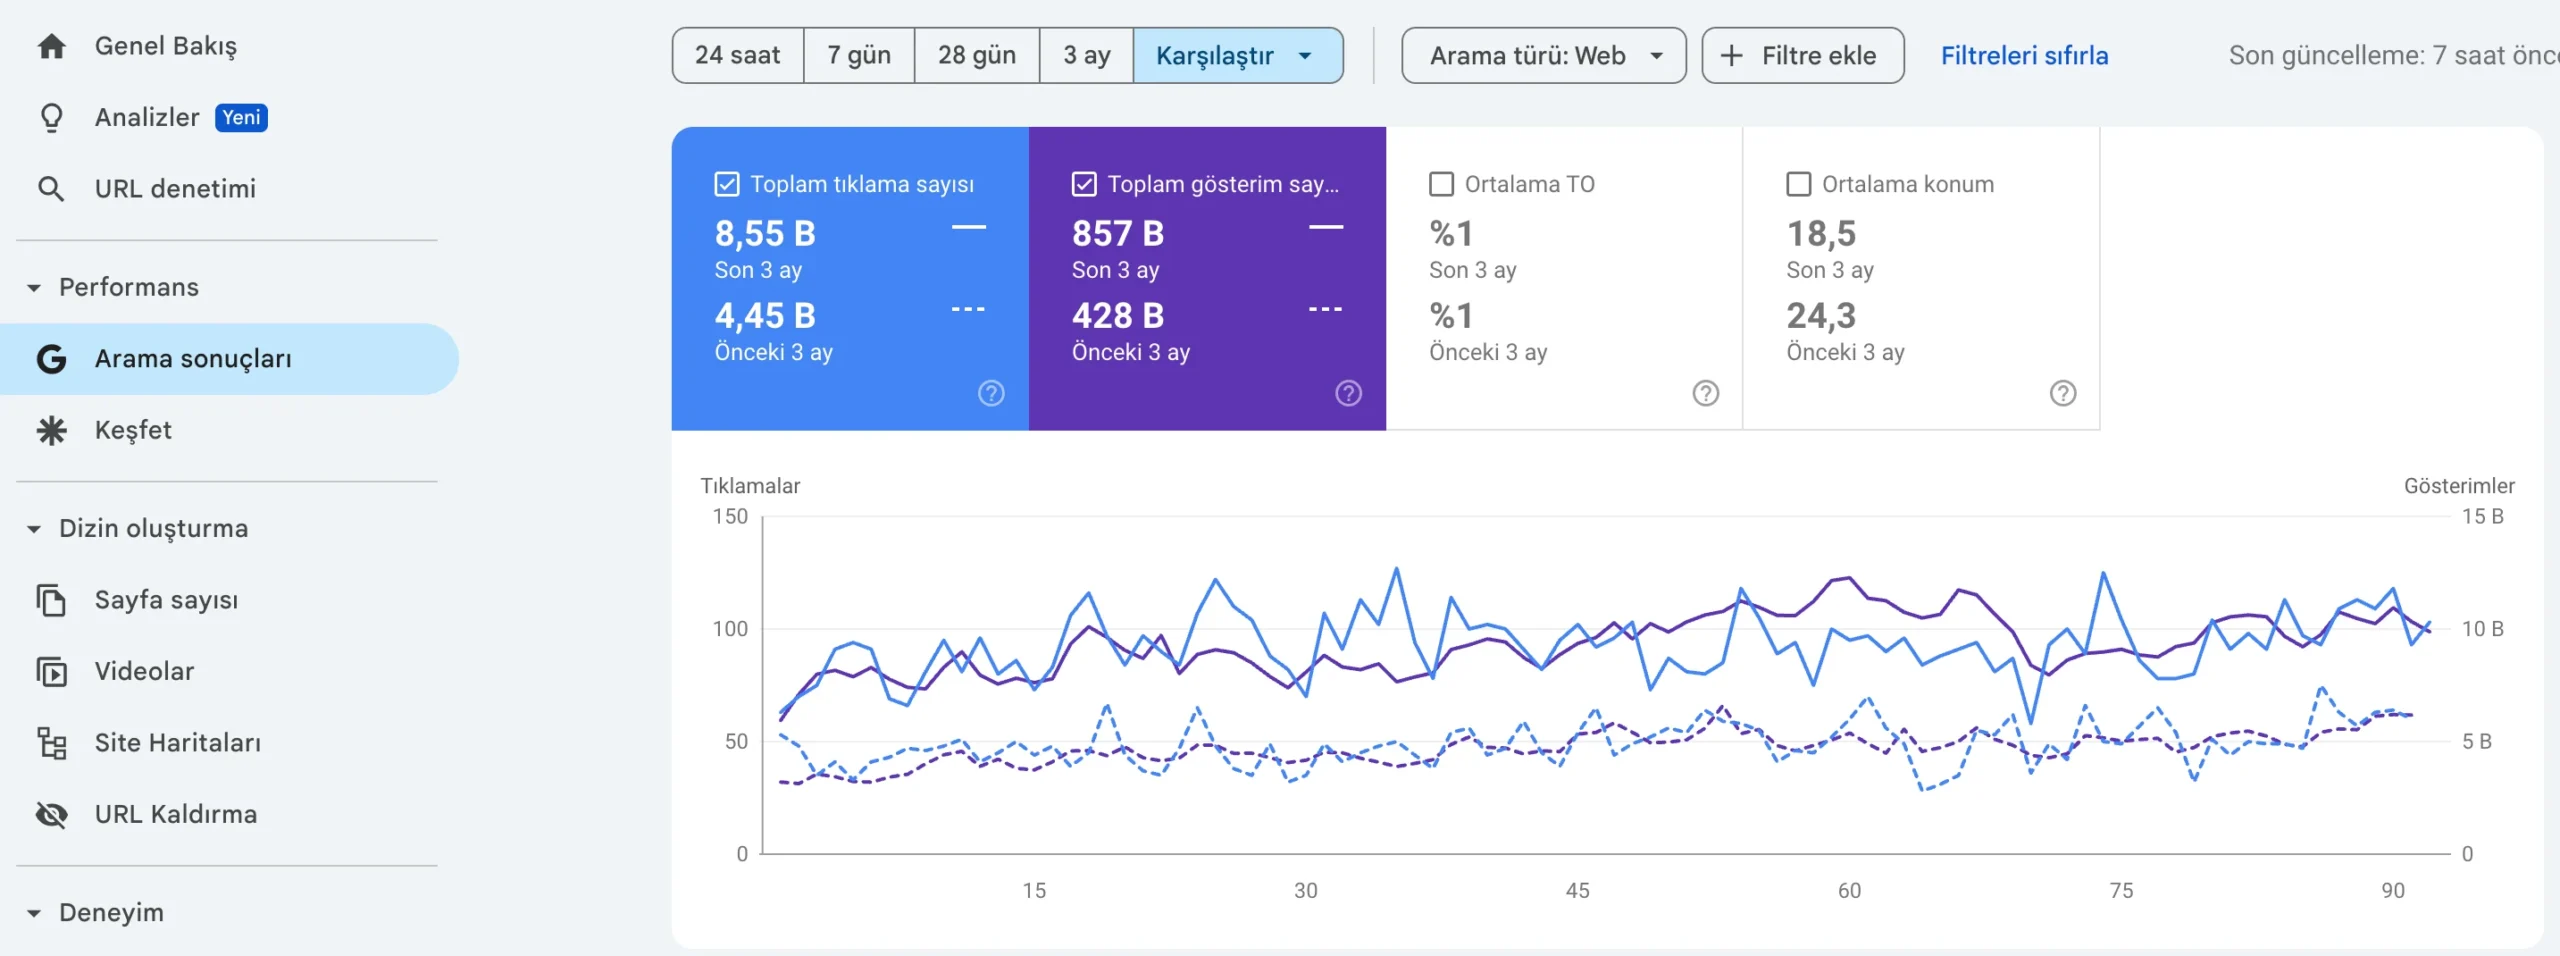Uncheck Toplam gösterim sayısı checkbox

point(1084,185)
